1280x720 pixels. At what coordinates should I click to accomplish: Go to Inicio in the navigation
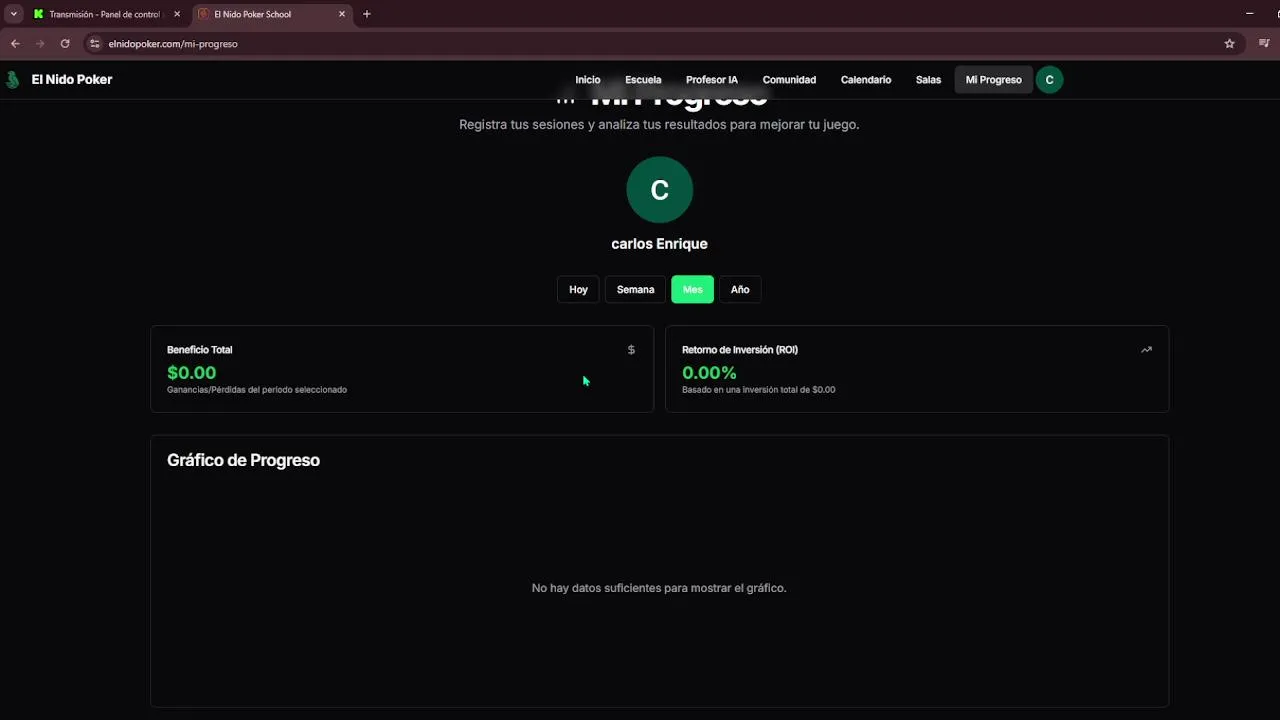coord(588,80)
